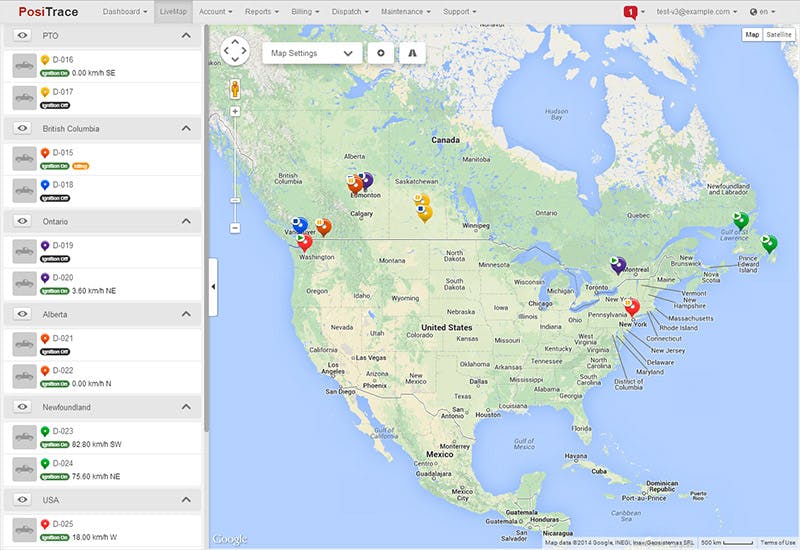
Task: Open the LiveMap tab
Action: pyautogui.click(x=173, y=12)
